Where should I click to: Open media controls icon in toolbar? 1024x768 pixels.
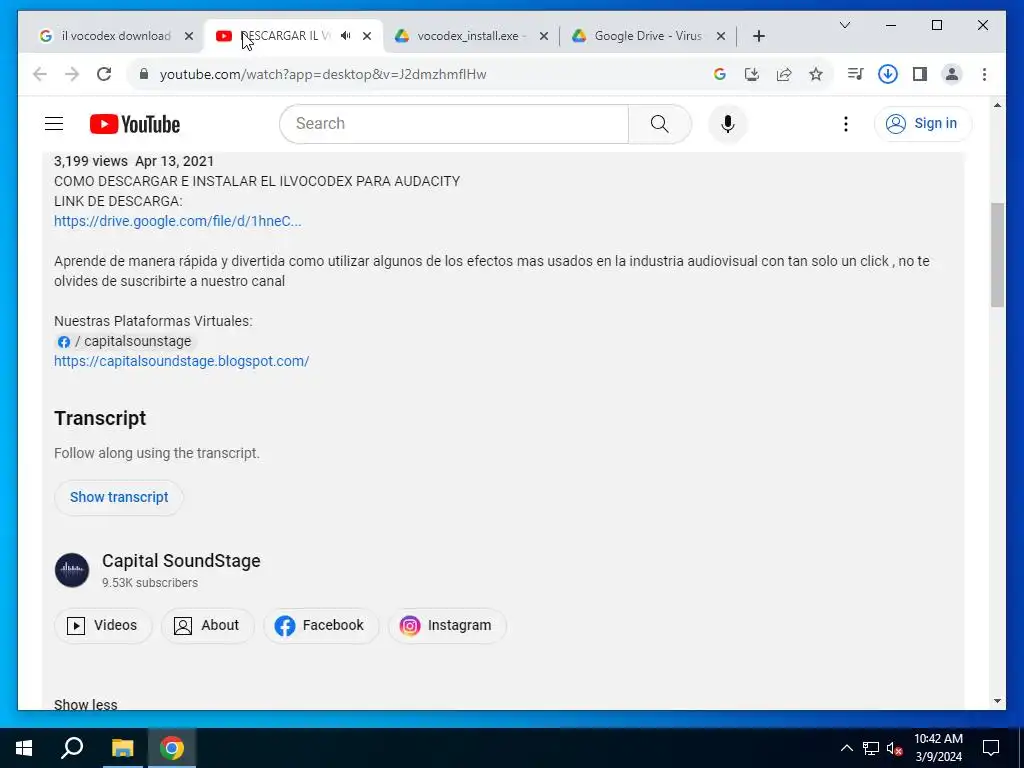[x=855, y=74]
